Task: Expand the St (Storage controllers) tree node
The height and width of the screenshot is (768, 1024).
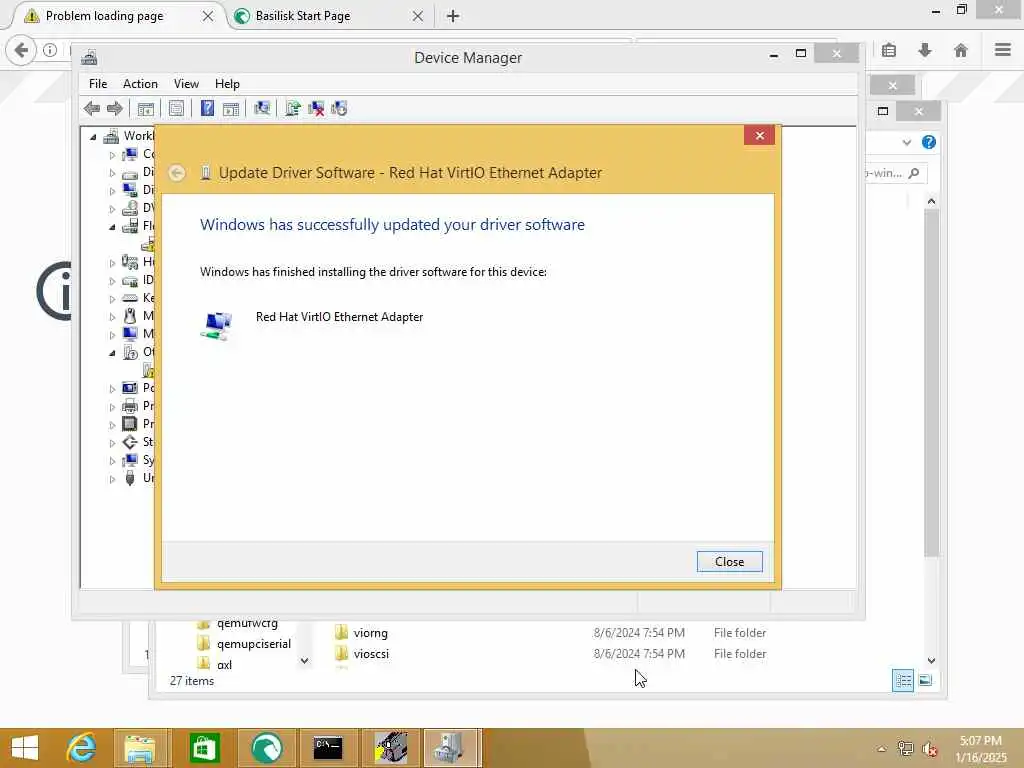Action: pos(112,443)
